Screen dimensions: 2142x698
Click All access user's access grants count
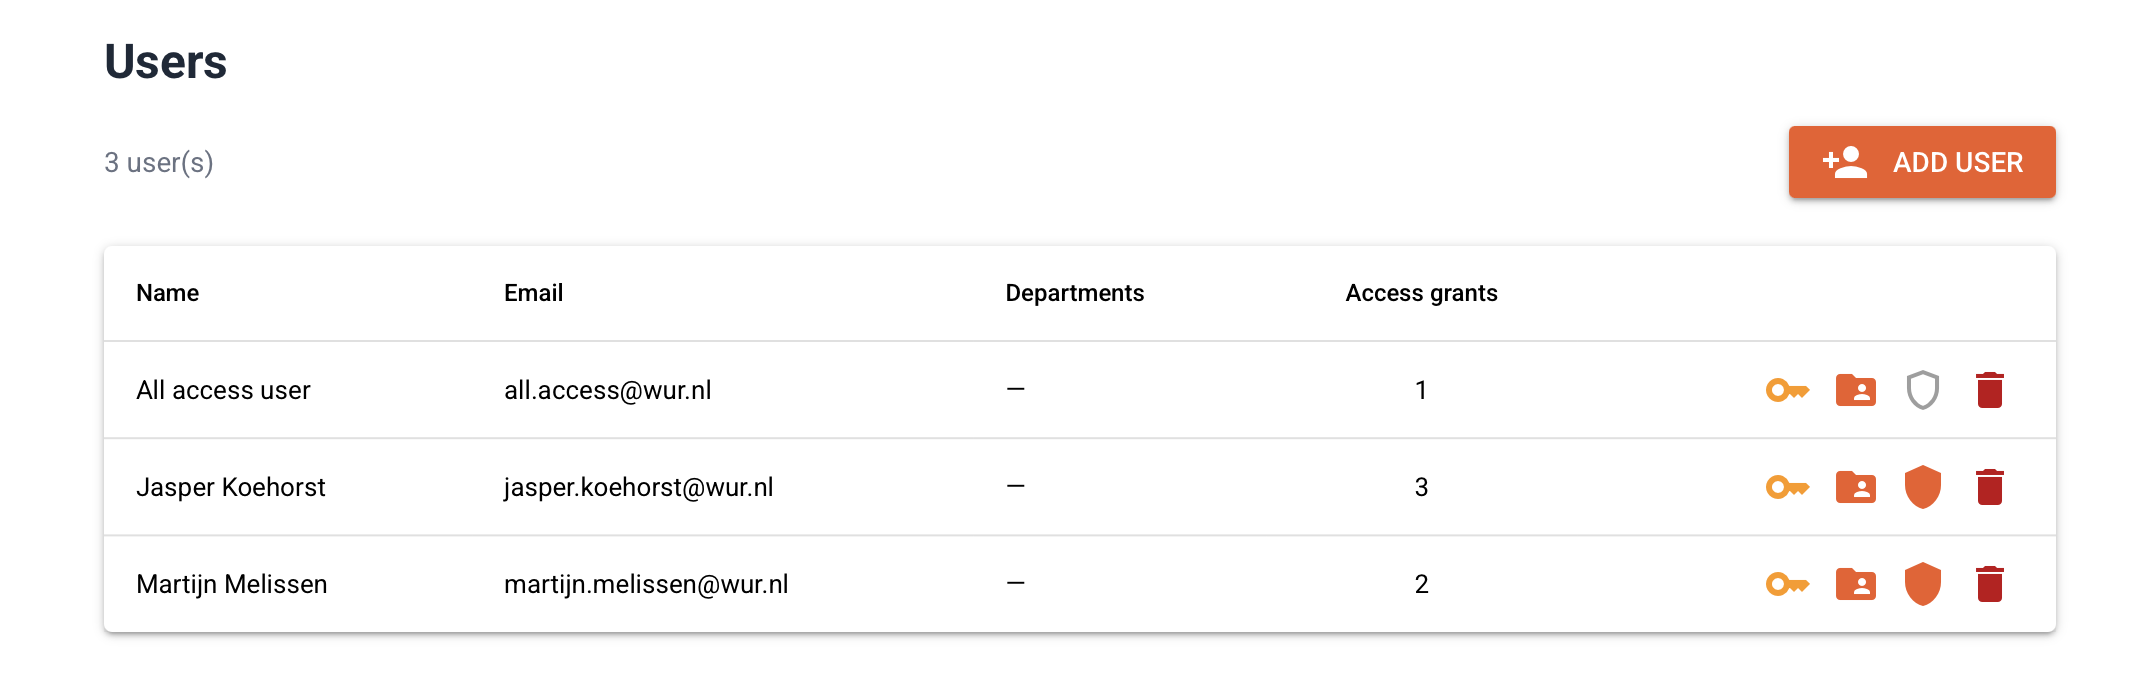coord(1421,390)
